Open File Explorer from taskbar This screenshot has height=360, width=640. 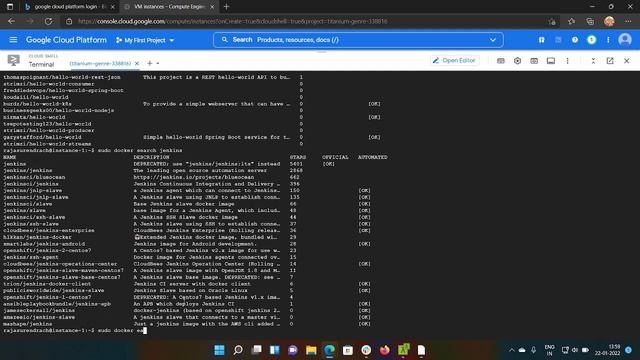(x=311, y=350)
